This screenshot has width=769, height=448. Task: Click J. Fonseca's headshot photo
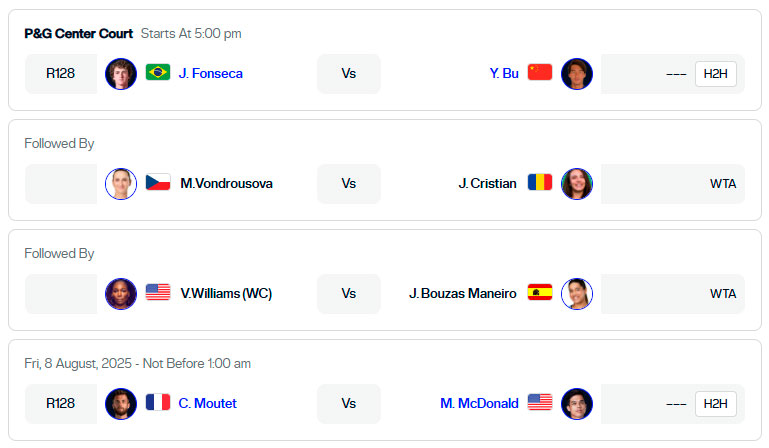pos(121,74)
